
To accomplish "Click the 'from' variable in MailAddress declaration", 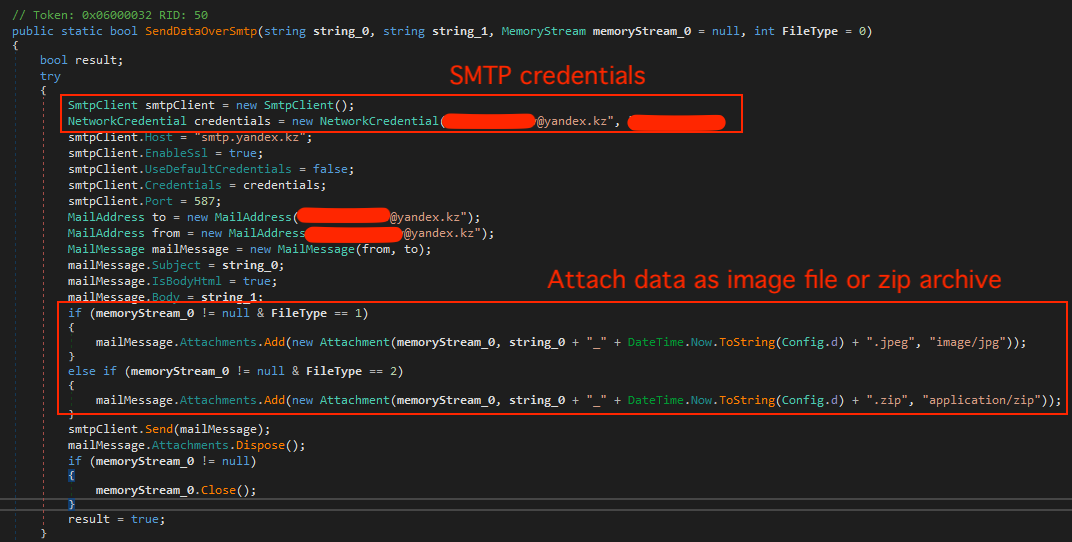I will (x=166, y=233).
